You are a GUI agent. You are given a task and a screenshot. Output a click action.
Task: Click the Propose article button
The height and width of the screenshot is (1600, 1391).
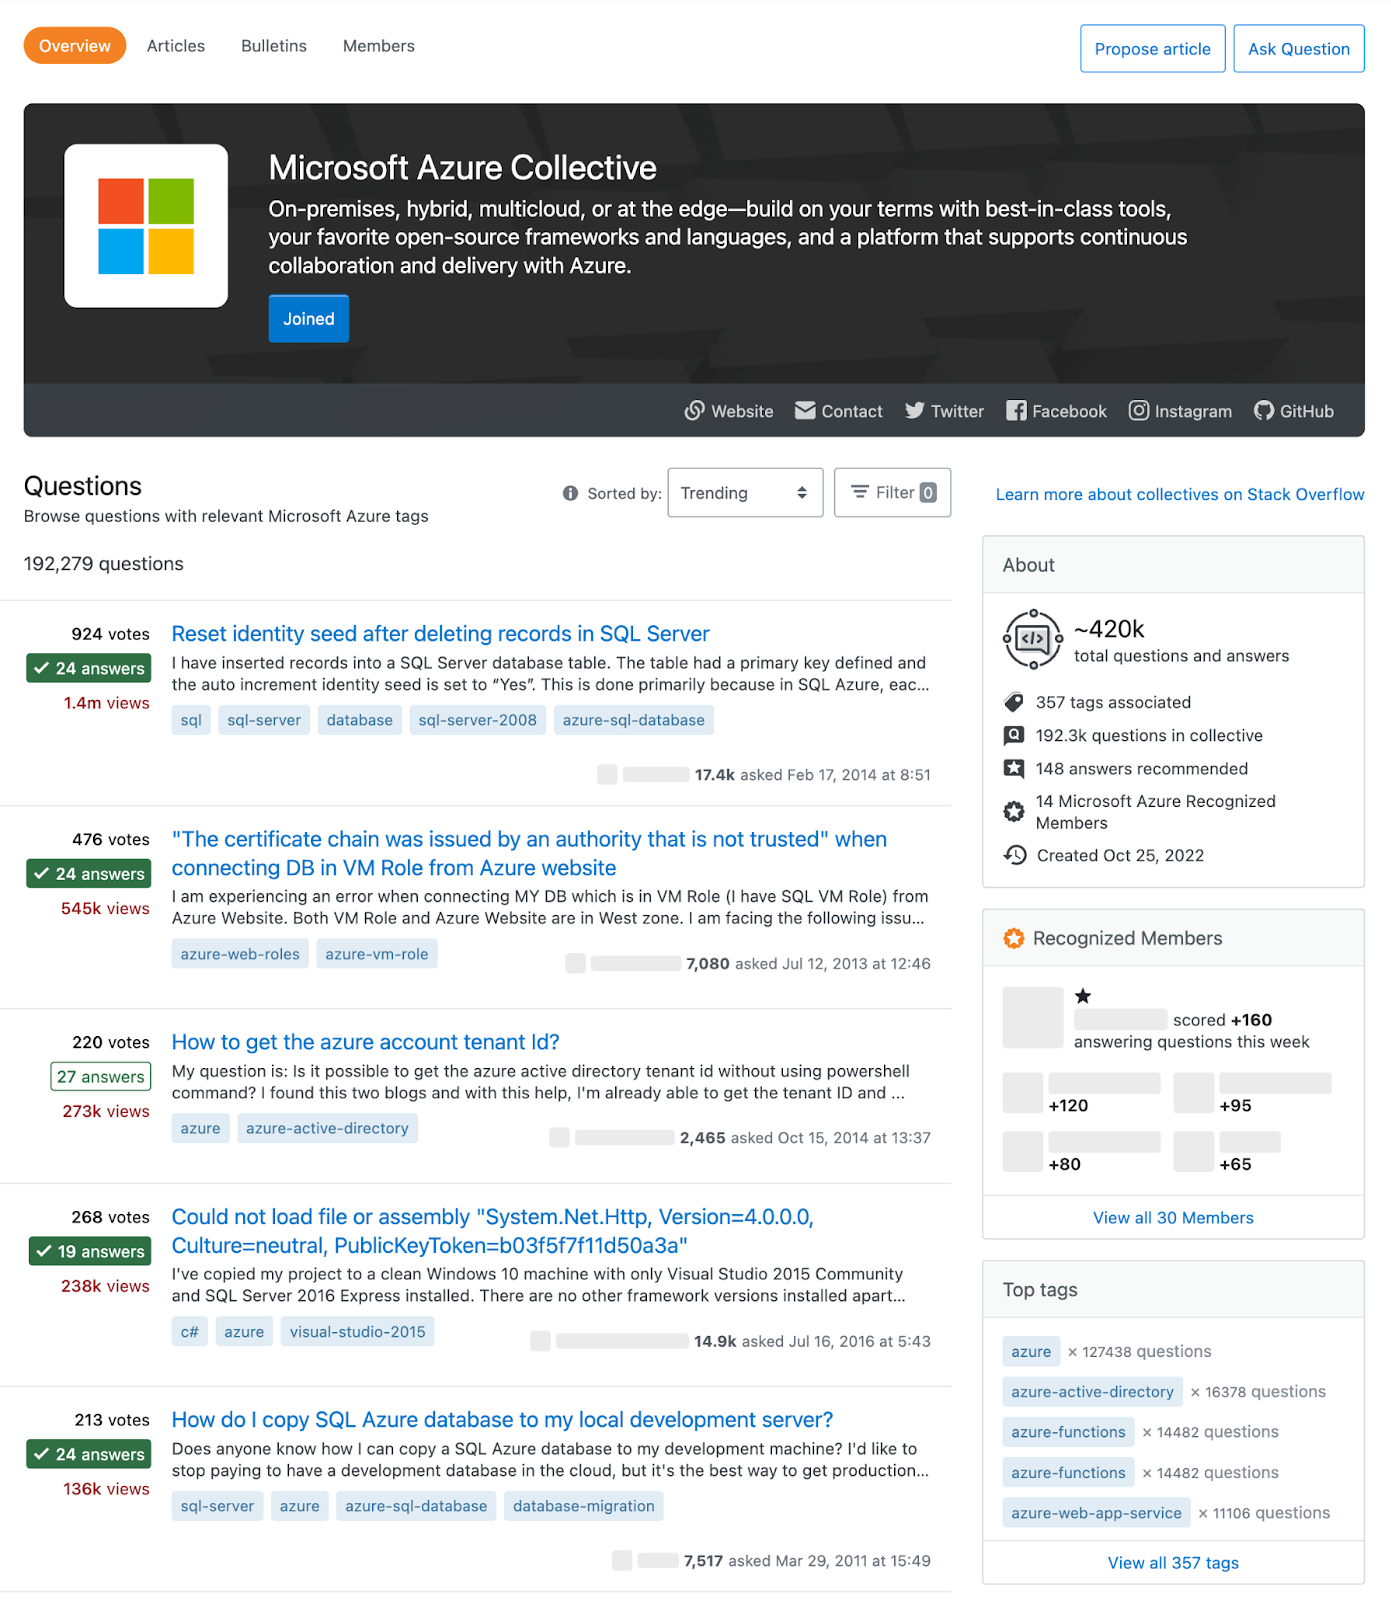point(1153,49)
